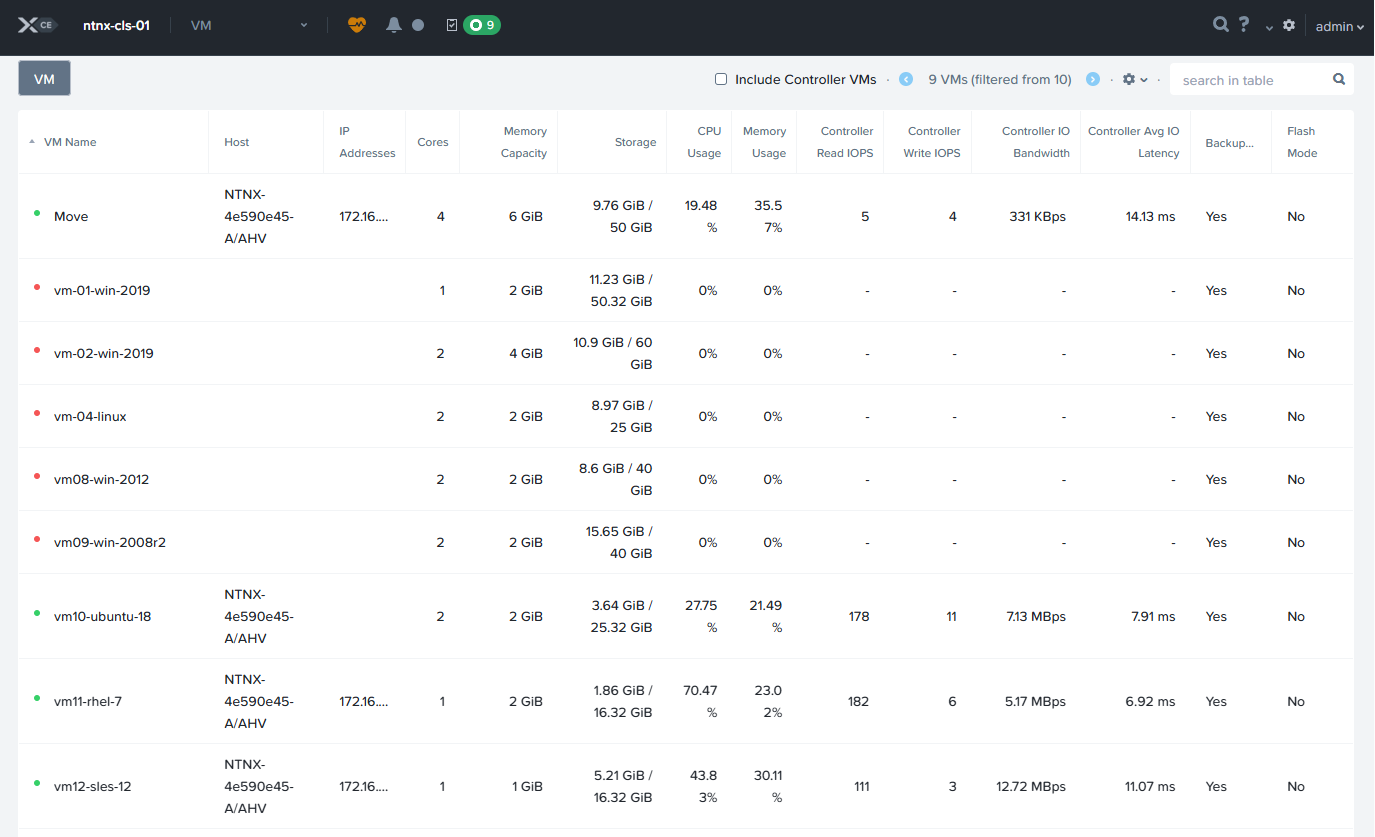The height and width of the screenshot is (837, 1375).
Task: Sort table by CPU Usage column
Action: click(x=704, y=142)
